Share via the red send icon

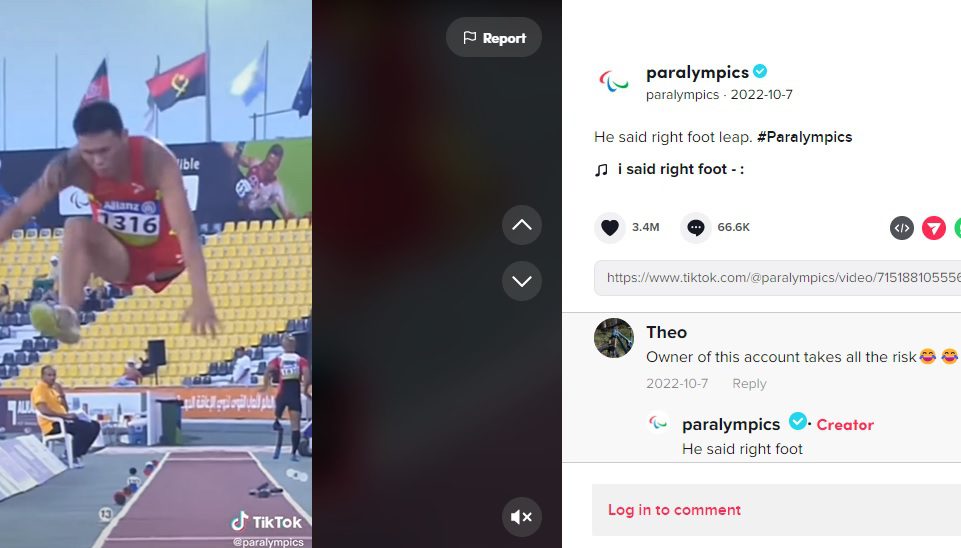click(x=933, y=228)
